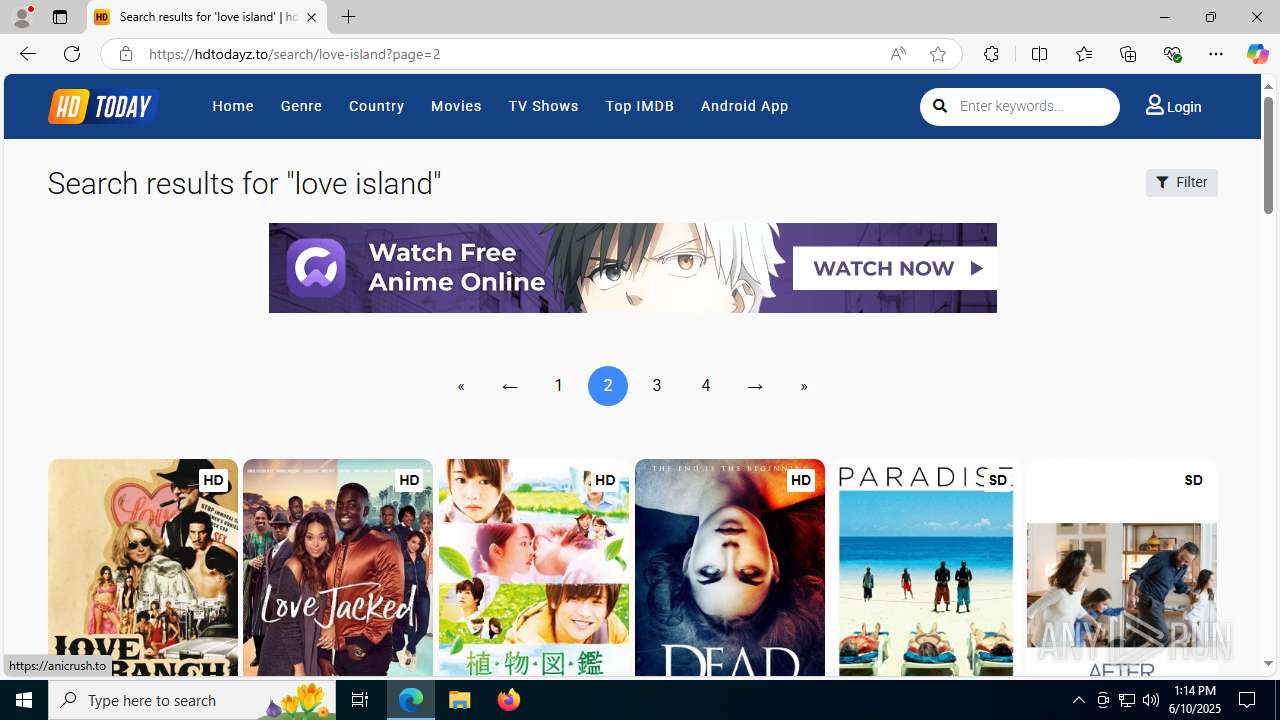Open the Love Ranch poster

tap(143, 568)
